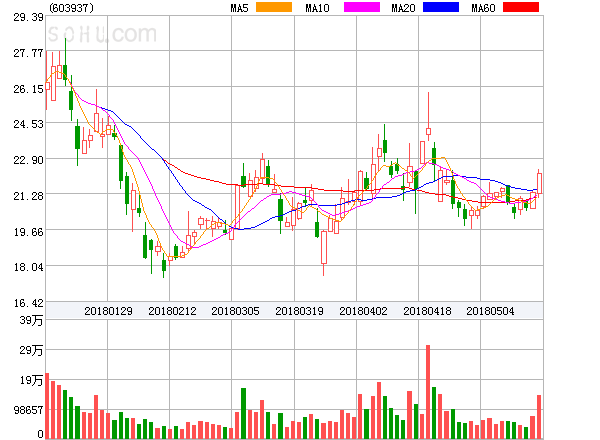The height and width of the screenshot is (440, 600).
Task: Click the 29万 volume axis label
Action: pyautogui.click(x=31, y=350)
